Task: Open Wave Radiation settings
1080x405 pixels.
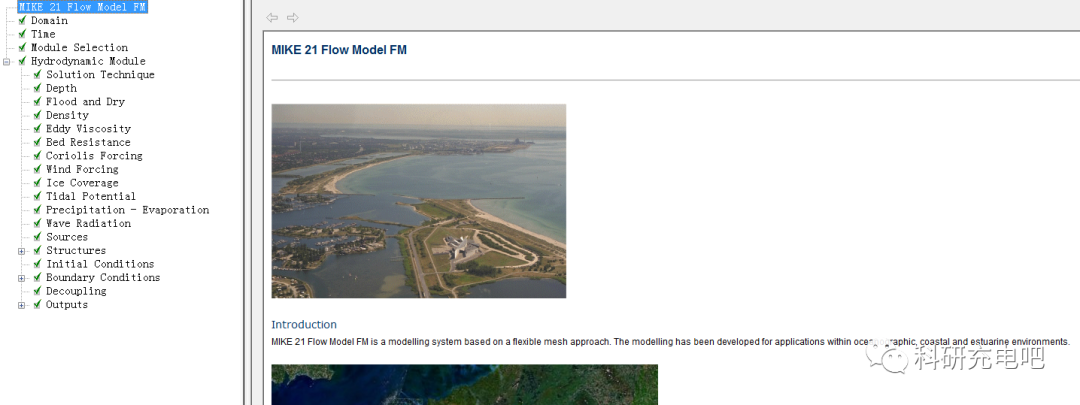Action: point(88,223)
